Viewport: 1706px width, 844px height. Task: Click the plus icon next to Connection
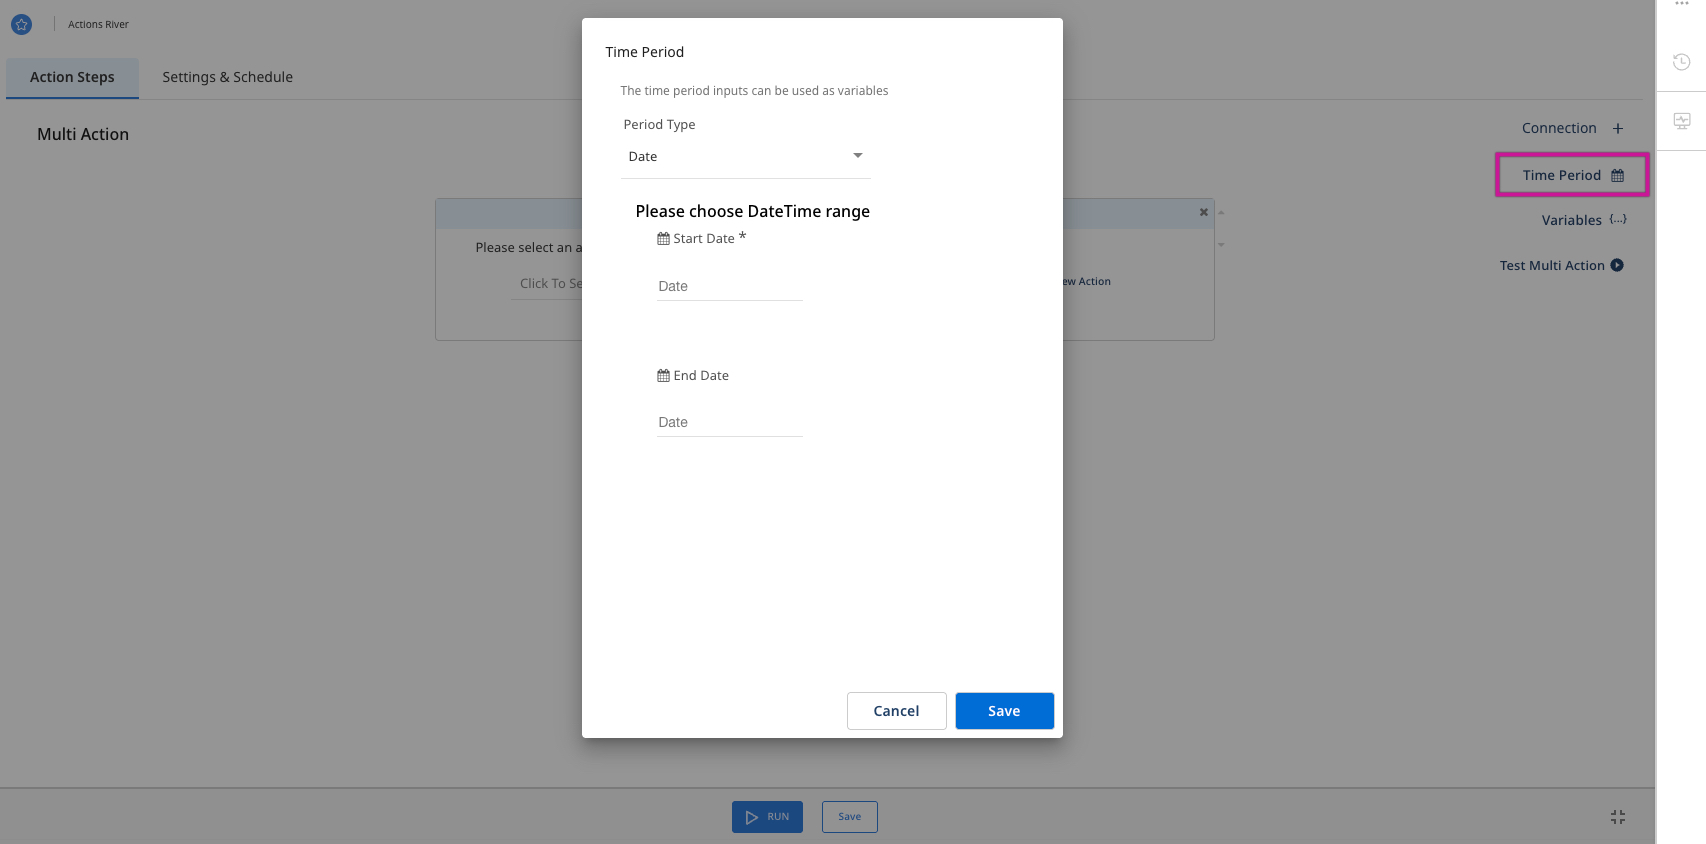point(1617,128)
